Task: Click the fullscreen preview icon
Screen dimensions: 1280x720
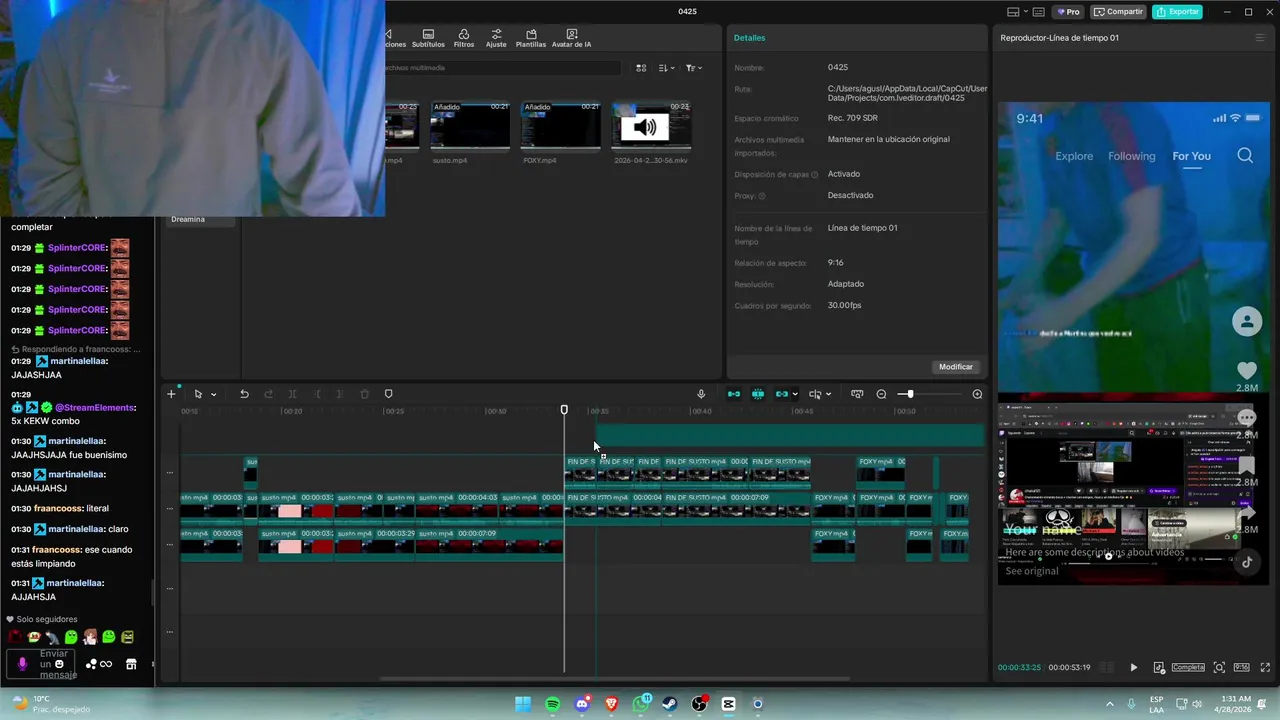Action: click(1263, 667)
